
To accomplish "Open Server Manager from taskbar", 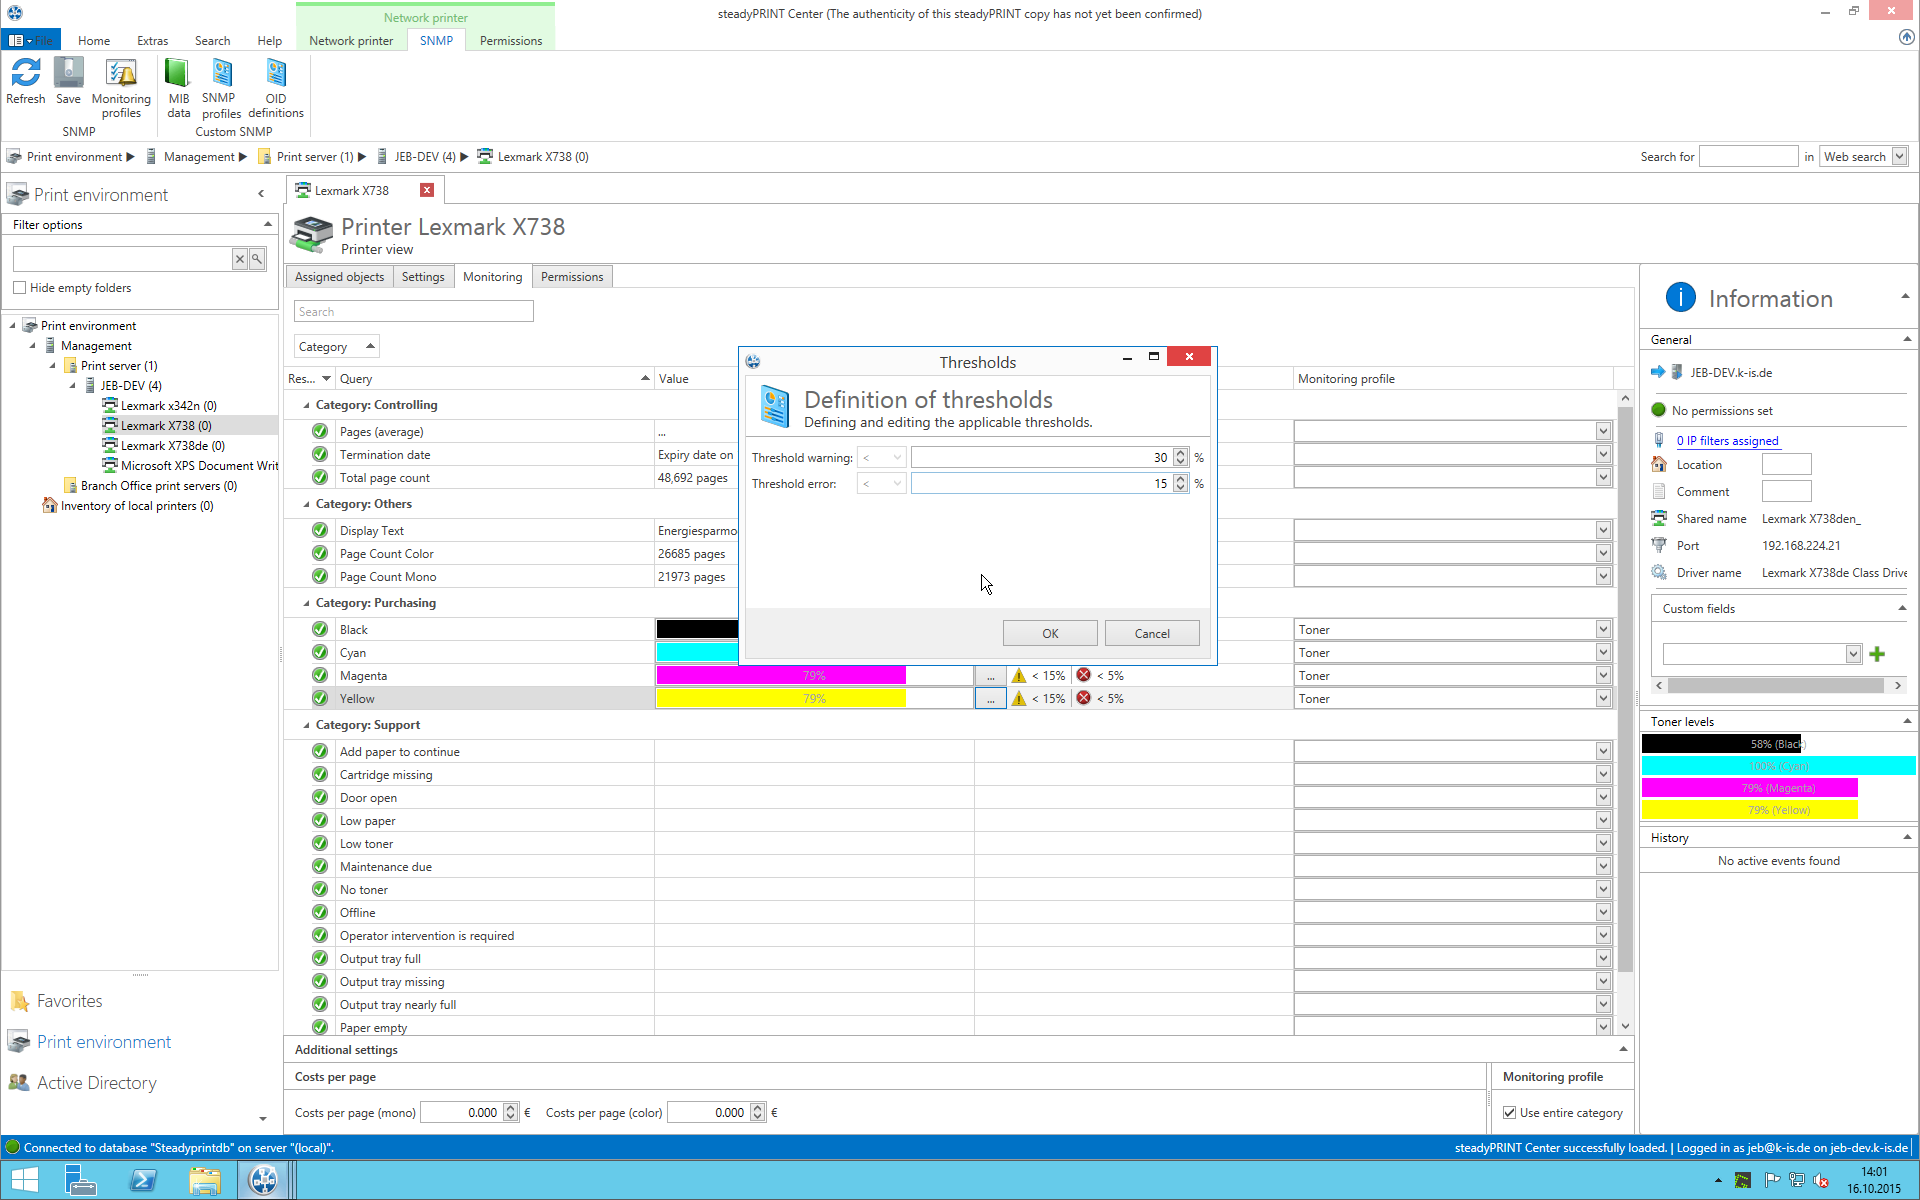I will [x=81, y=1180].
